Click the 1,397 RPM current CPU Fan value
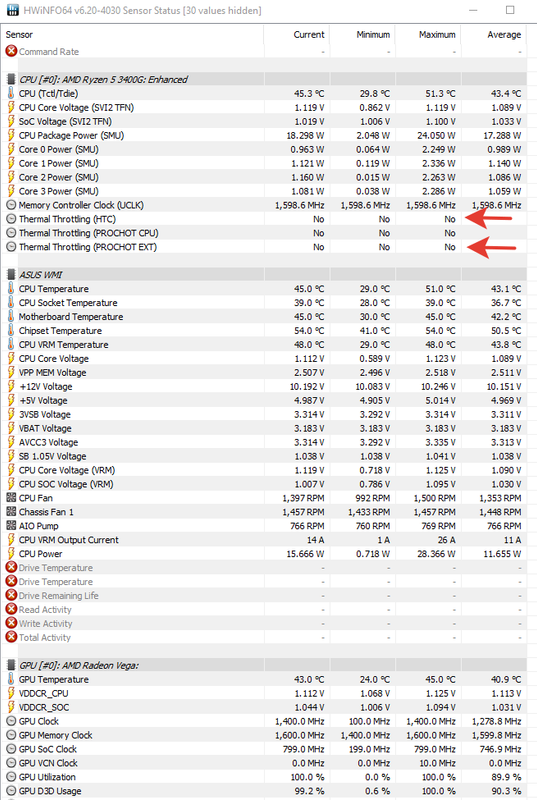The height and width of the screenshot is (800, 537). [303, 498]
